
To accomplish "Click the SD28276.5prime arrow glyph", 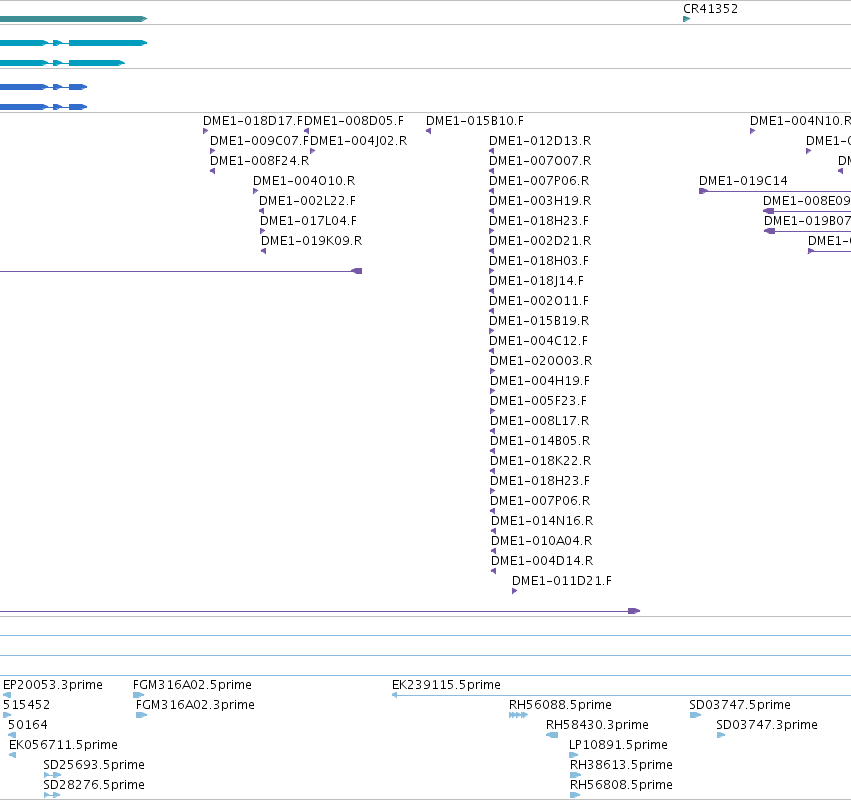I will [52, 795].
